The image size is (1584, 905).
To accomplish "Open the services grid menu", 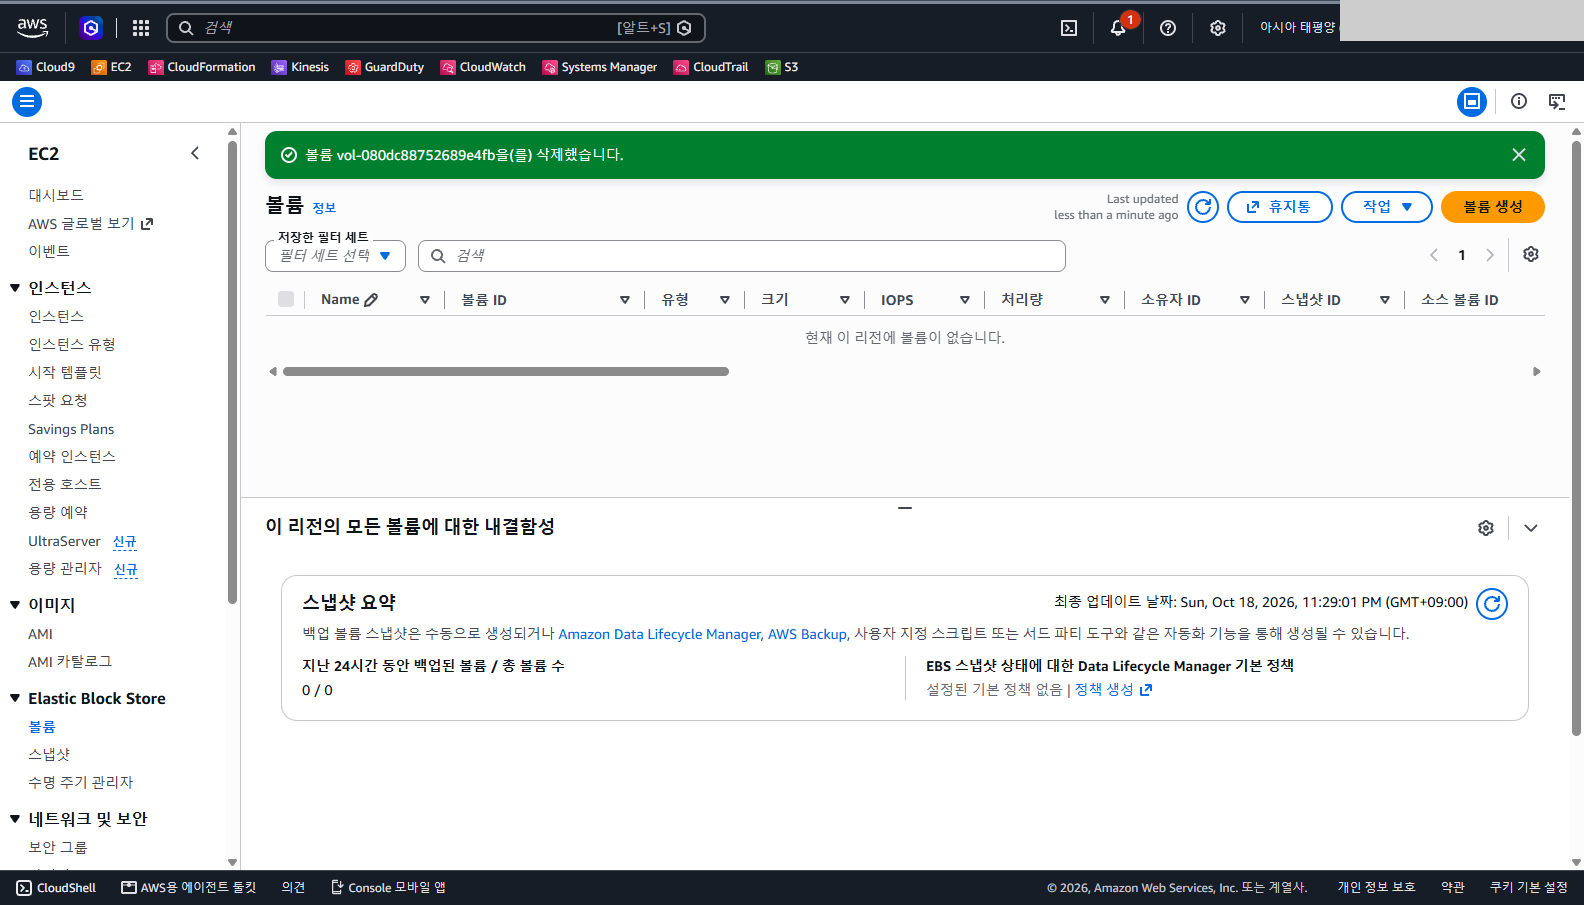I will point(141,28).
